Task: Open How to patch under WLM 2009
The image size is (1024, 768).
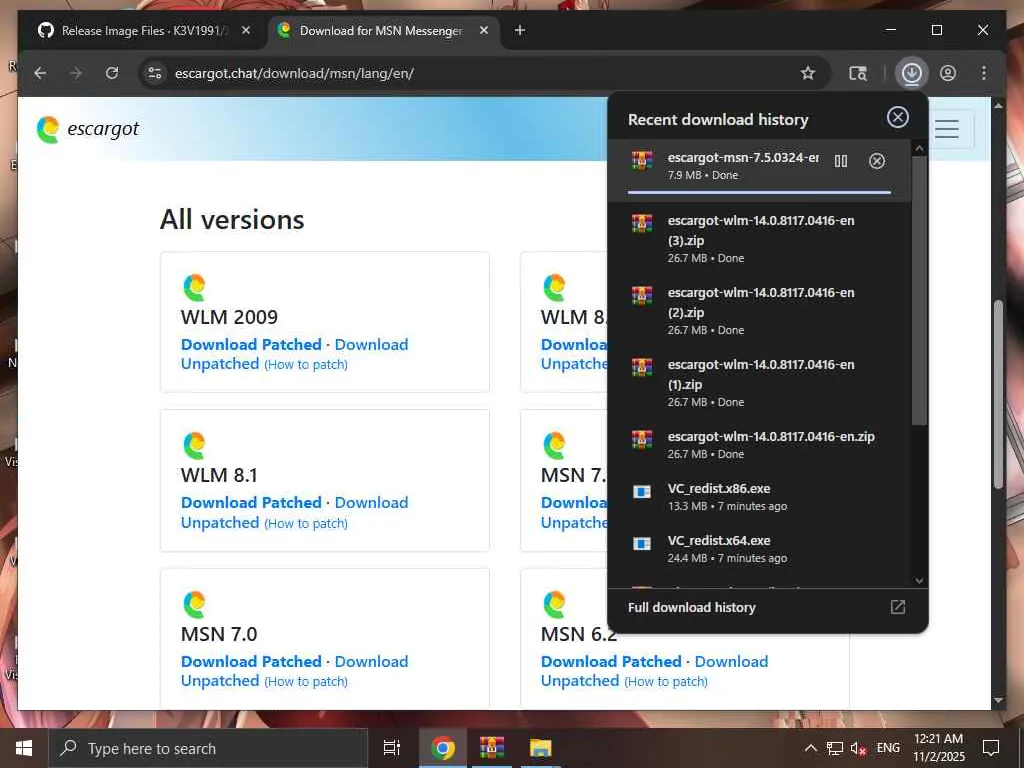Action: (306, 364)
